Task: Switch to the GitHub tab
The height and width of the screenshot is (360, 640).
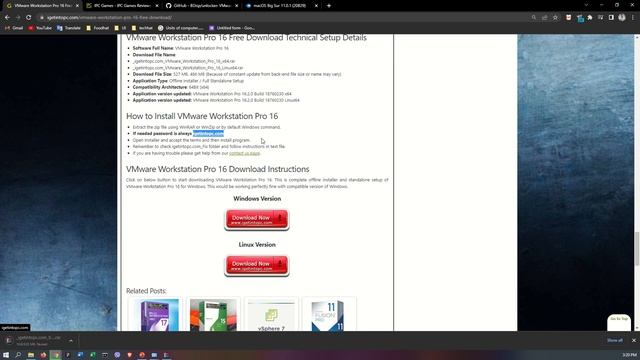Action: (202, 6)
